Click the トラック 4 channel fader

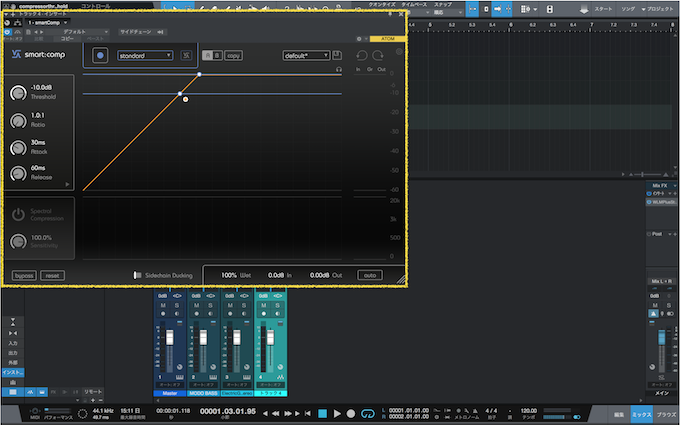pos(270,338)
